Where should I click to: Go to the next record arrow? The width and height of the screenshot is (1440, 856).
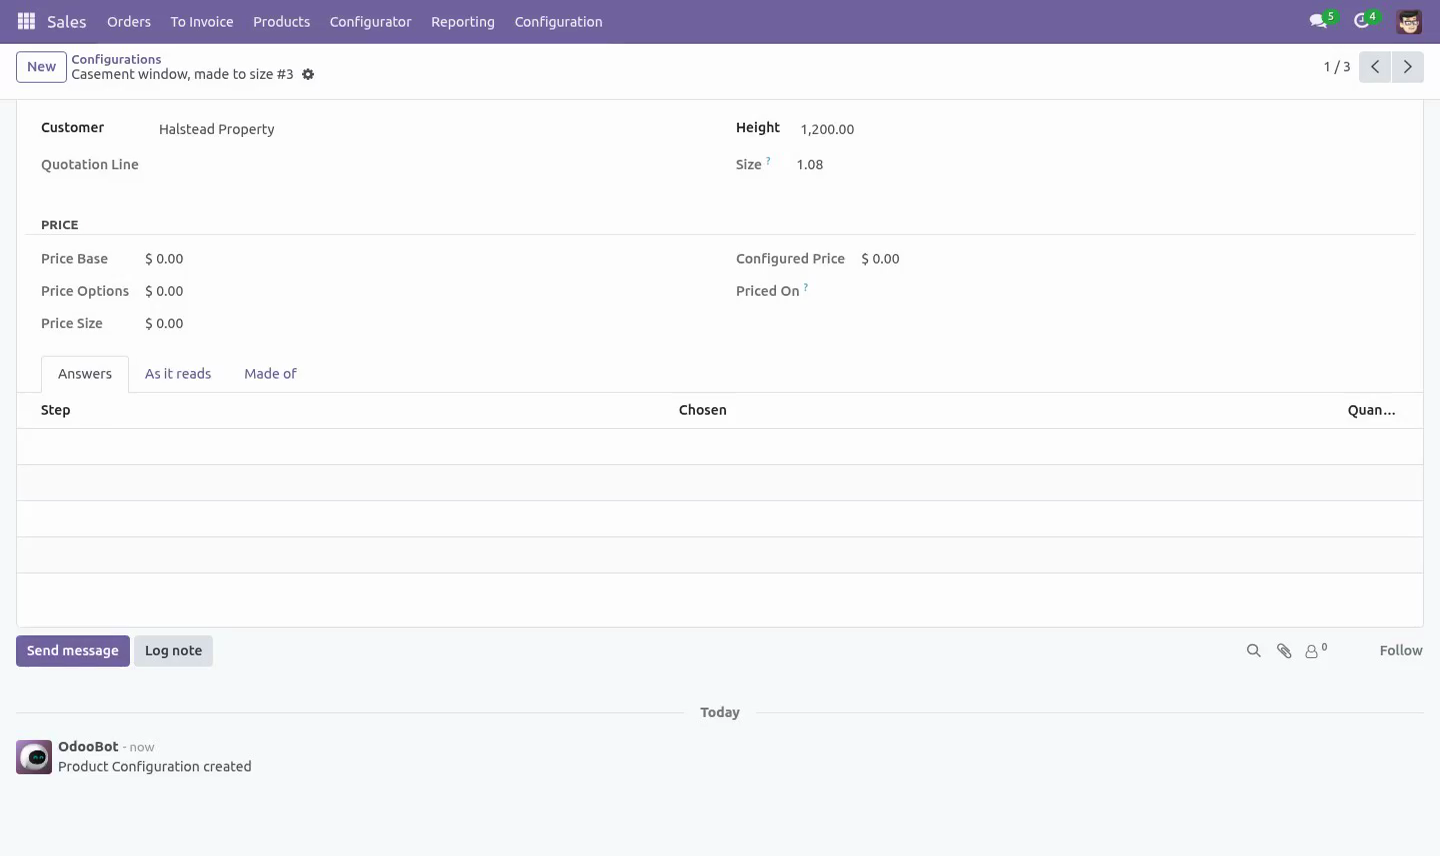pyautogui.click(x=1407, y=67)
